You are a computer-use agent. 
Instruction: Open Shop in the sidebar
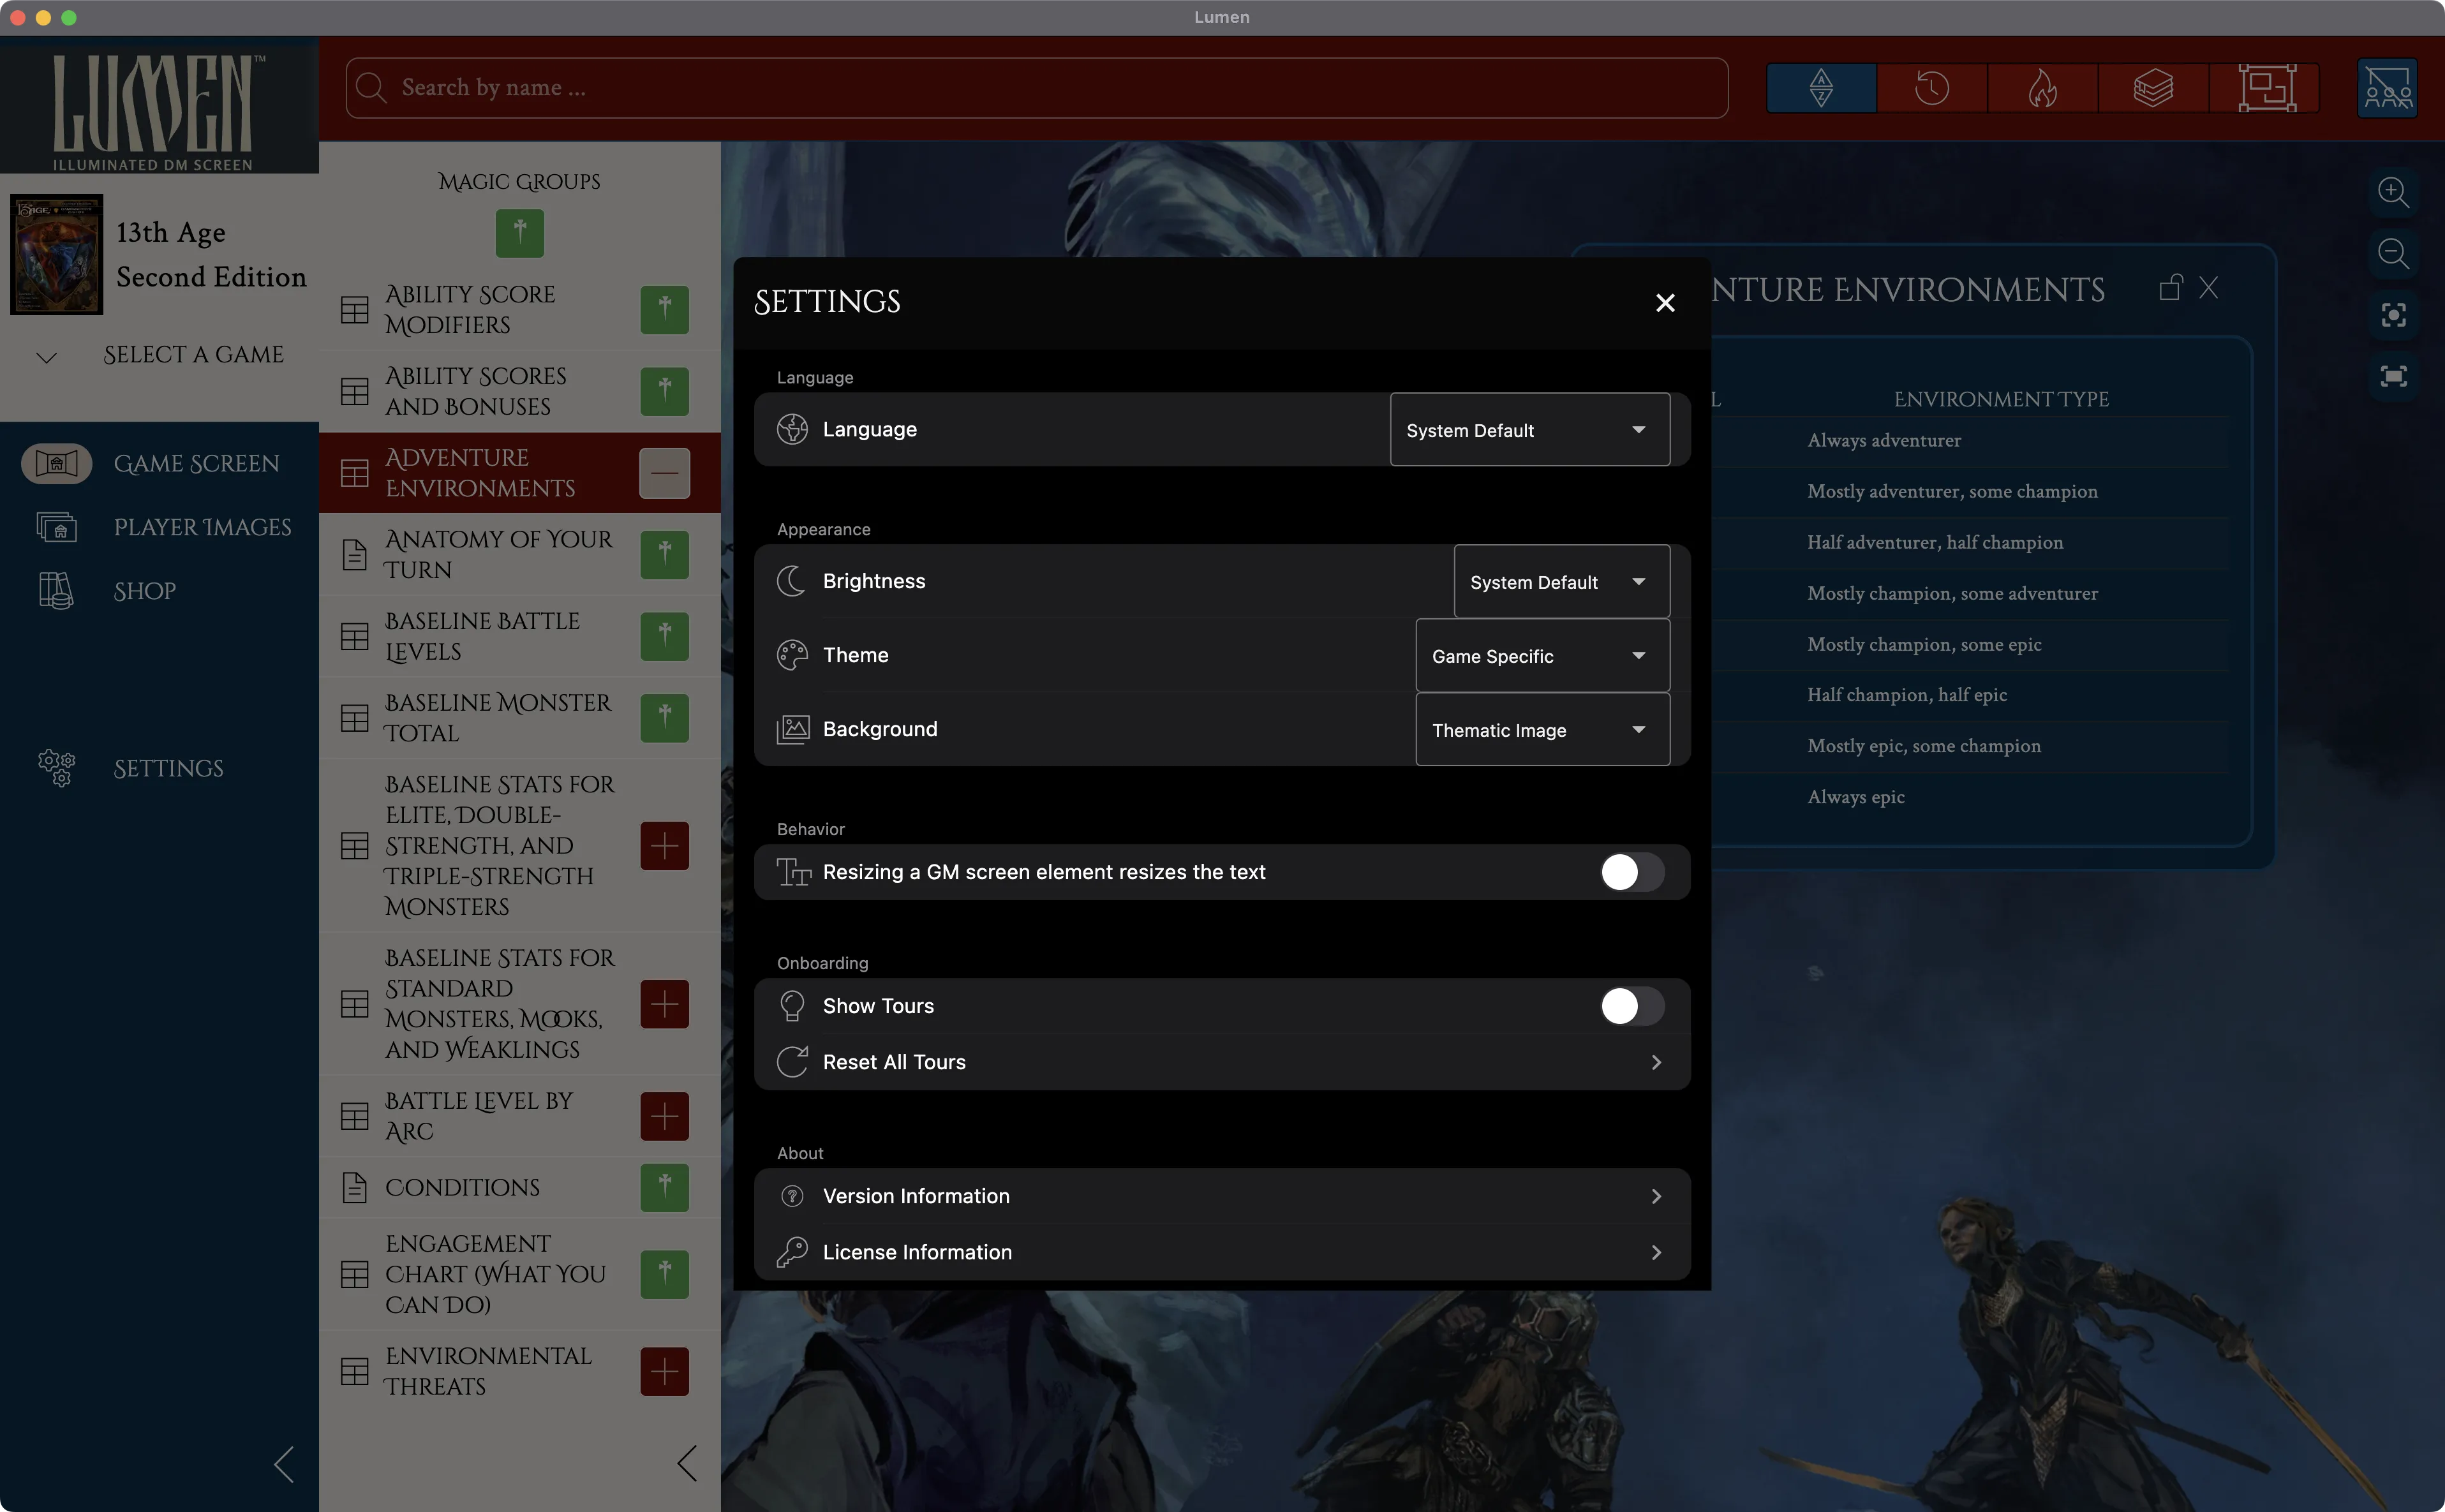(x=145, y=591)
